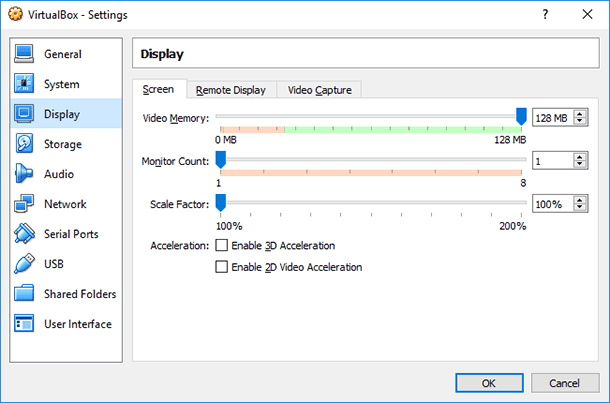The width and height of the screenshot is (610, 403).
Task: Click the Monitor Count slider handle
Action: click(221, 160)
